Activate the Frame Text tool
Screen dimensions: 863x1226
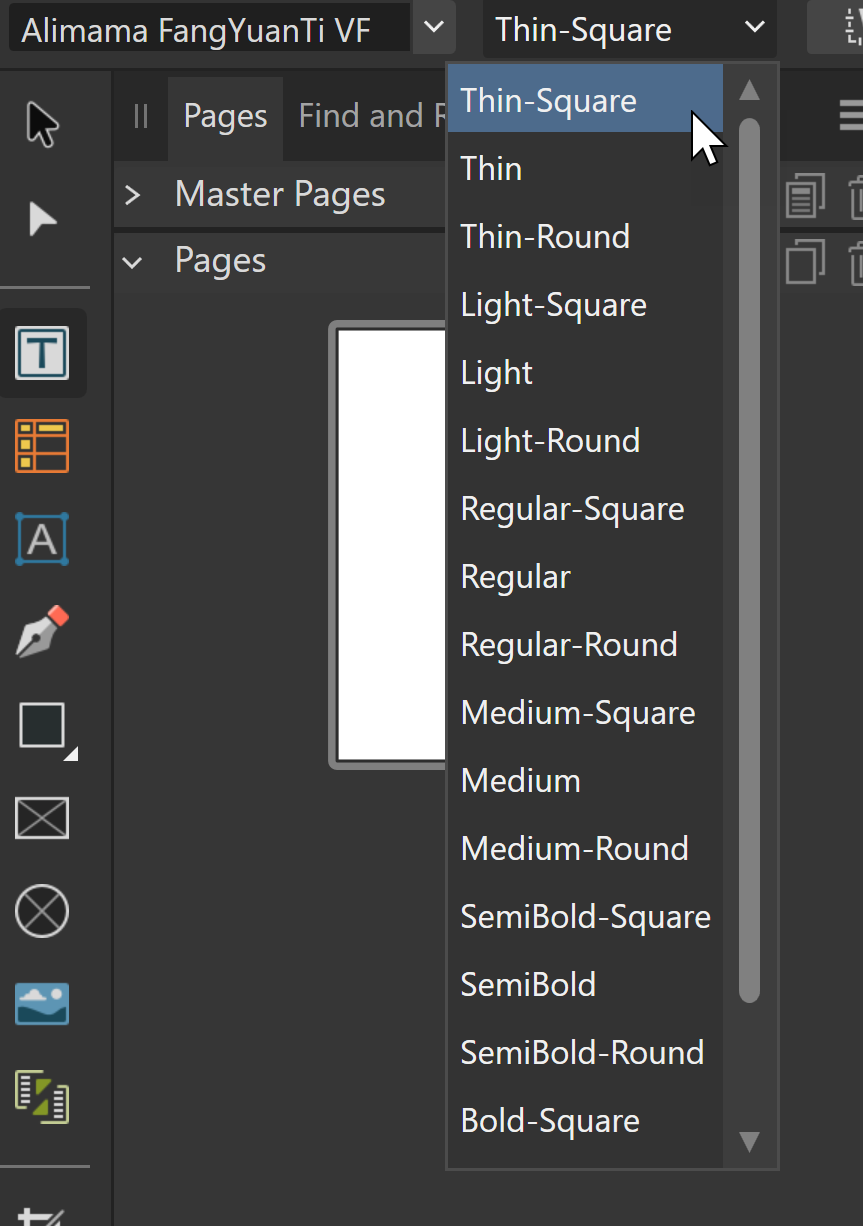coord(42,353)
